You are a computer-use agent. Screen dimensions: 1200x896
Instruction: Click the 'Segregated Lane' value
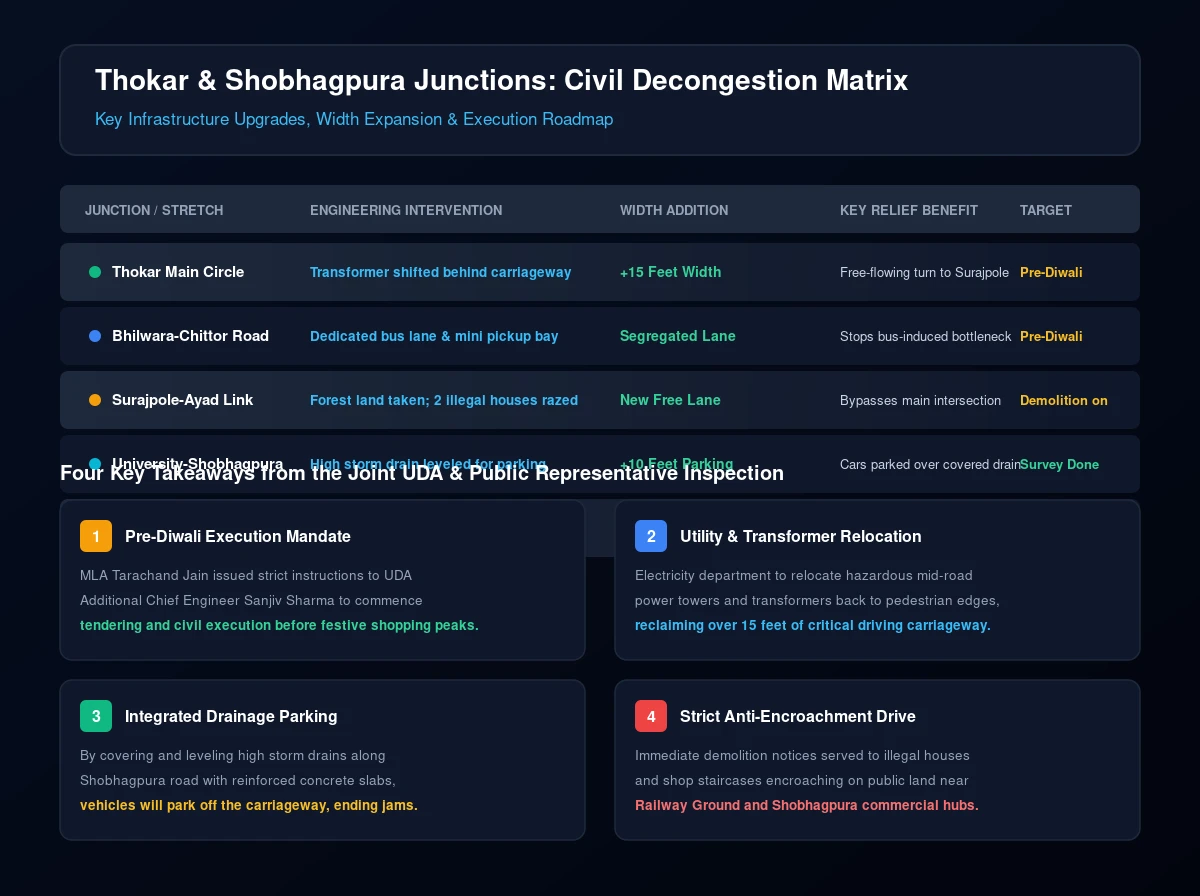(x=678, y=336)
